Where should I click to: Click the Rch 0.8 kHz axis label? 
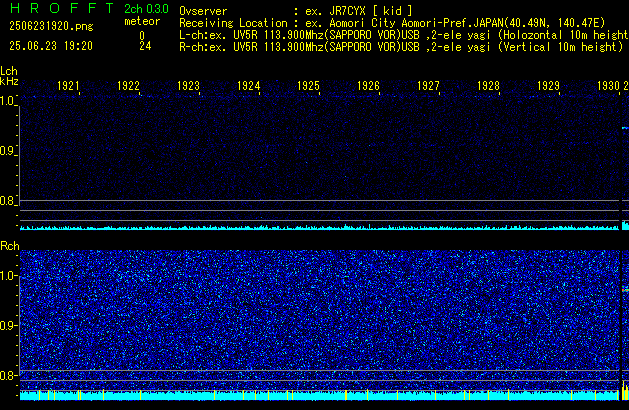tap(8, 375)
